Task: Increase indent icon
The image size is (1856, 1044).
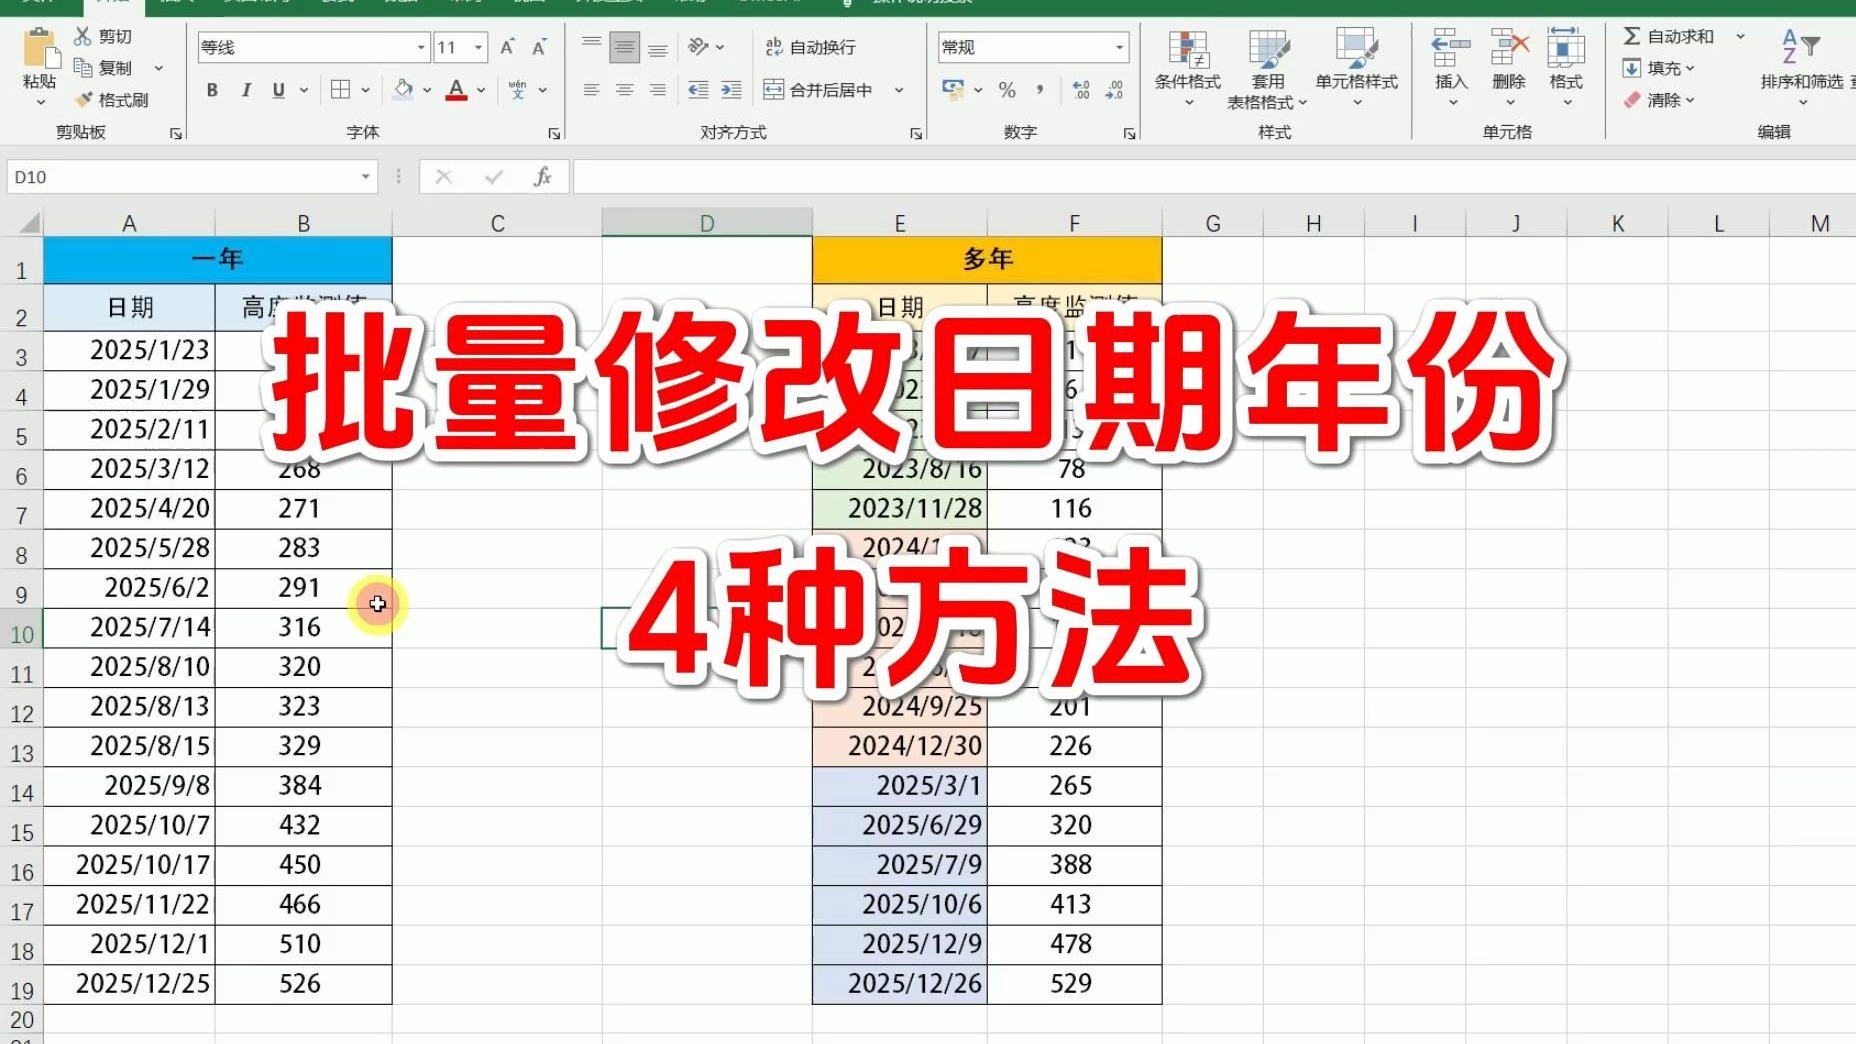Action: 732,90
